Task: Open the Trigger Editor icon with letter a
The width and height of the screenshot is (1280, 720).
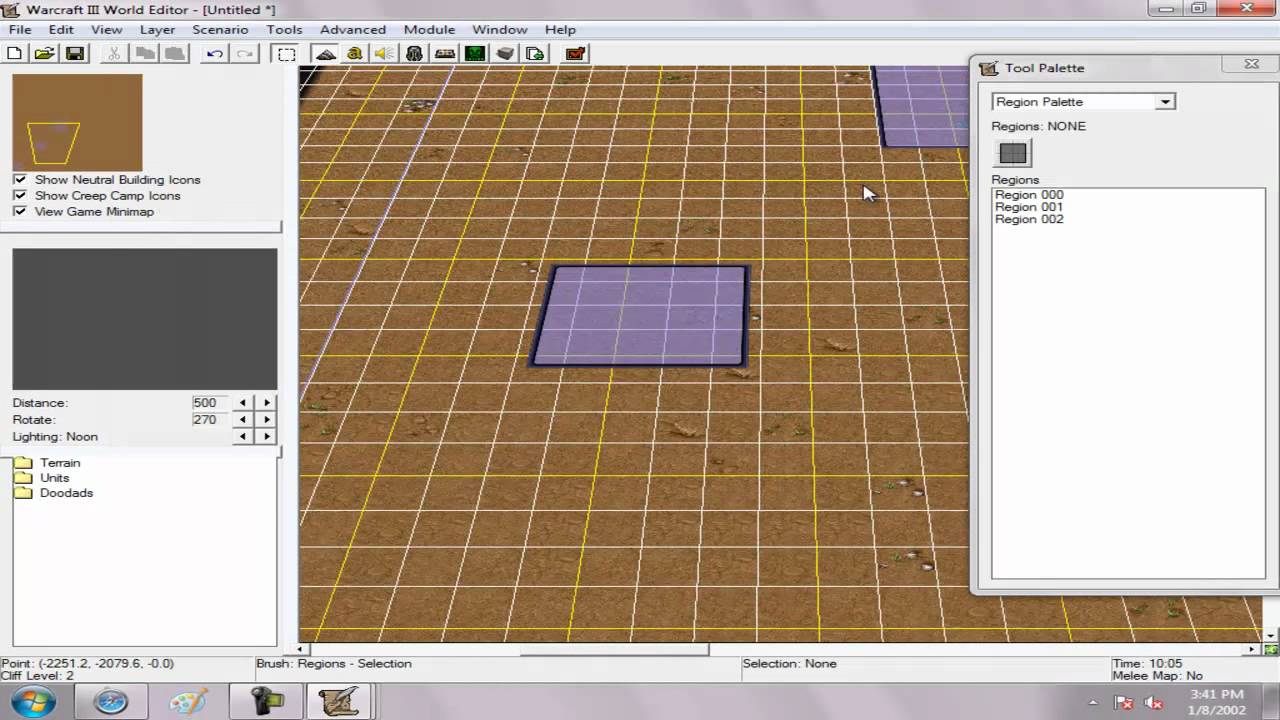Action: tap(354, 54)
